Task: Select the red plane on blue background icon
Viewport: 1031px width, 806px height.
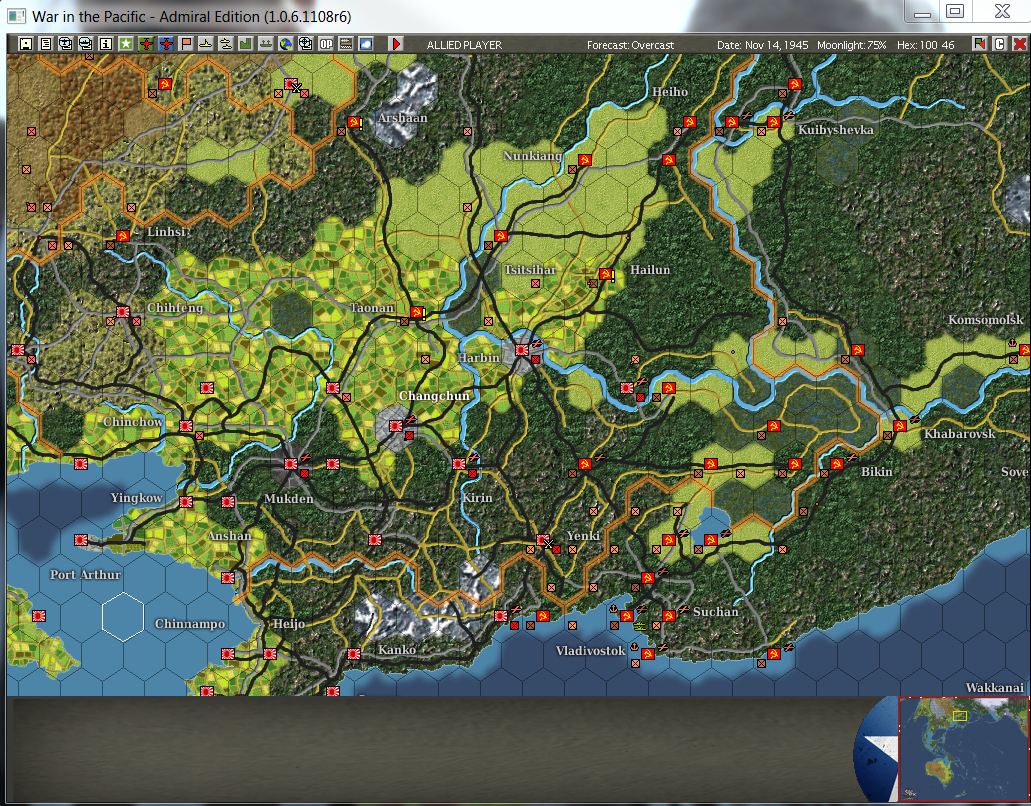Action: click(166, 44)
